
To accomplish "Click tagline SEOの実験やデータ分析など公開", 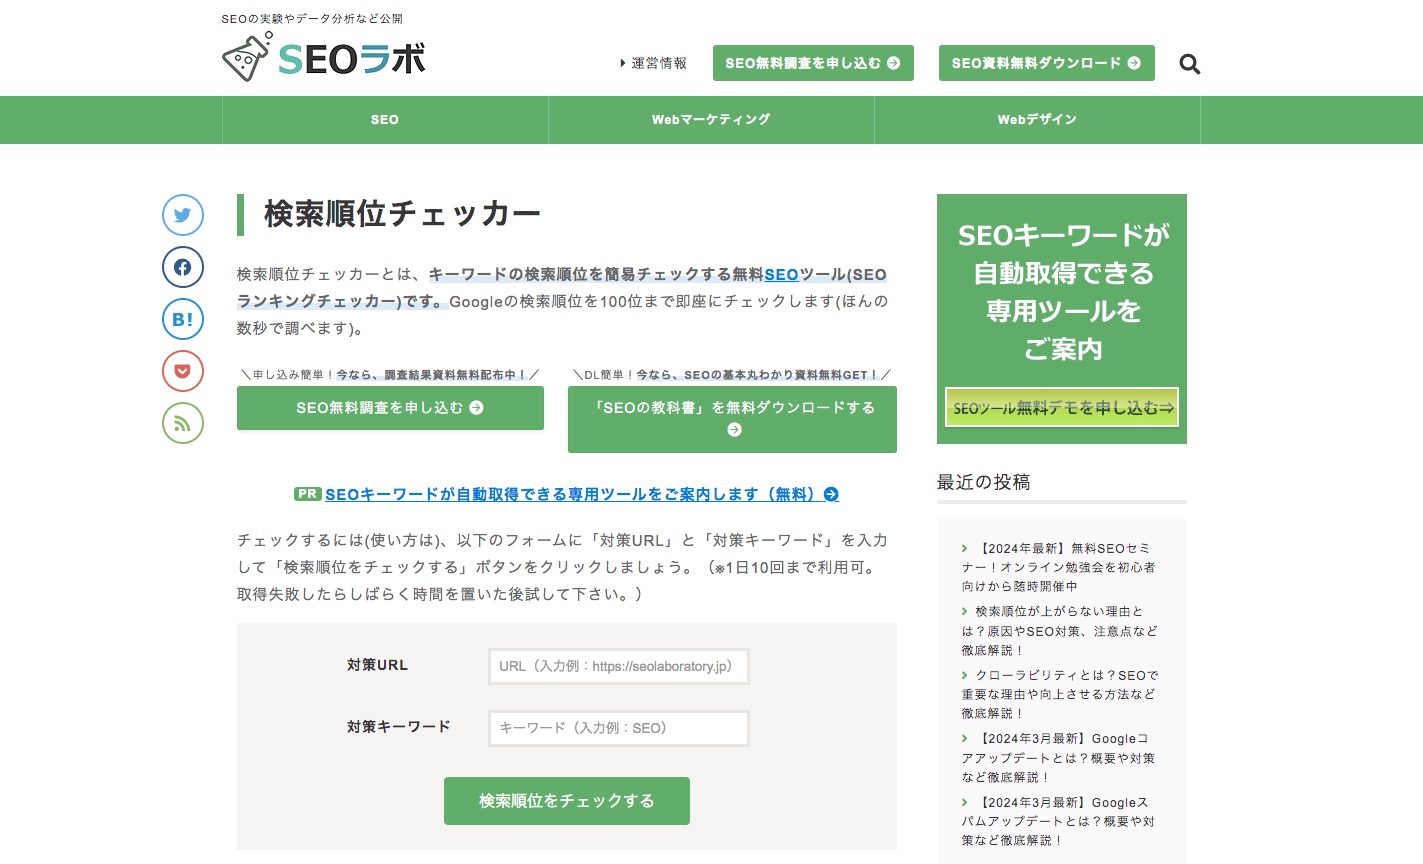I will coord(312,18).
